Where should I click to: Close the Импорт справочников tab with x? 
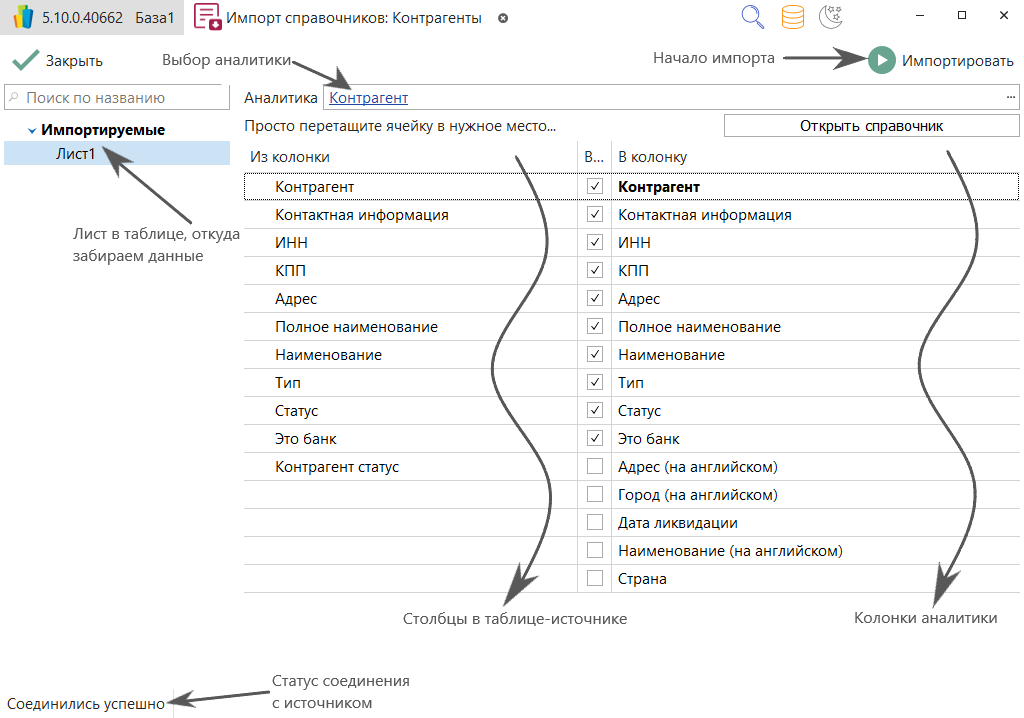pos(503,18)
